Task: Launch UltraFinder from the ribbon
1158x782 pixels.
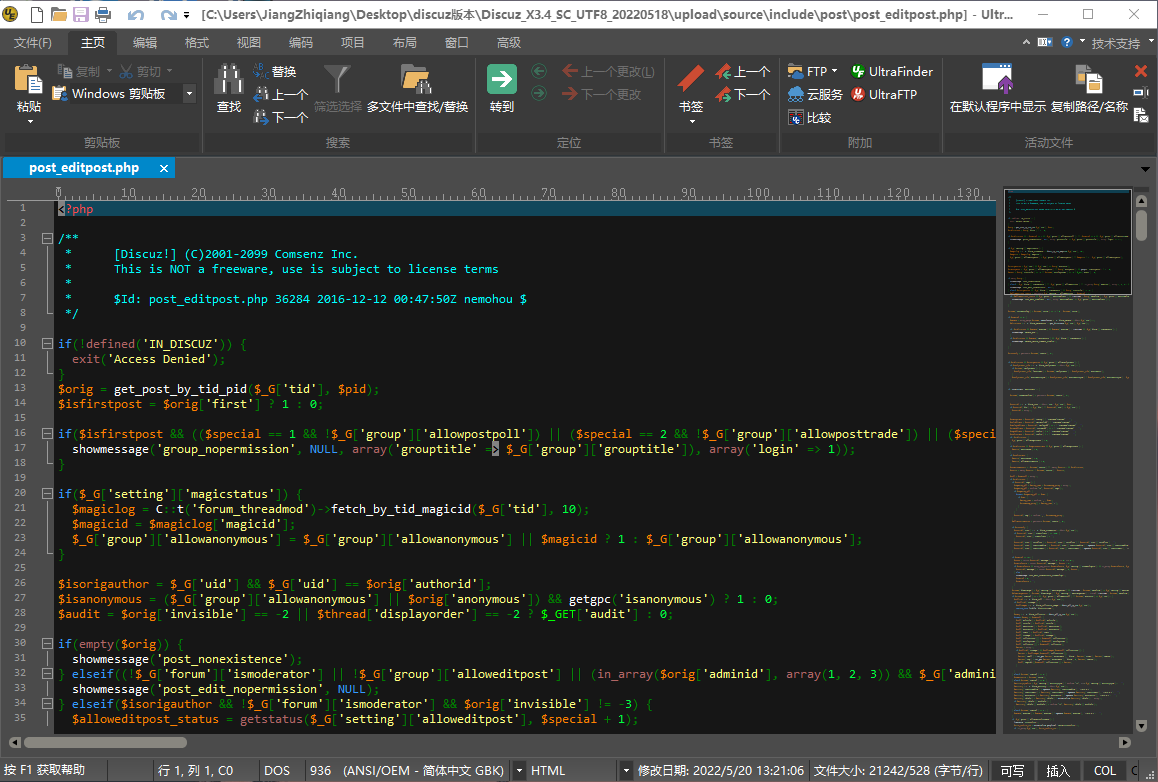Action: coord(891,72)
